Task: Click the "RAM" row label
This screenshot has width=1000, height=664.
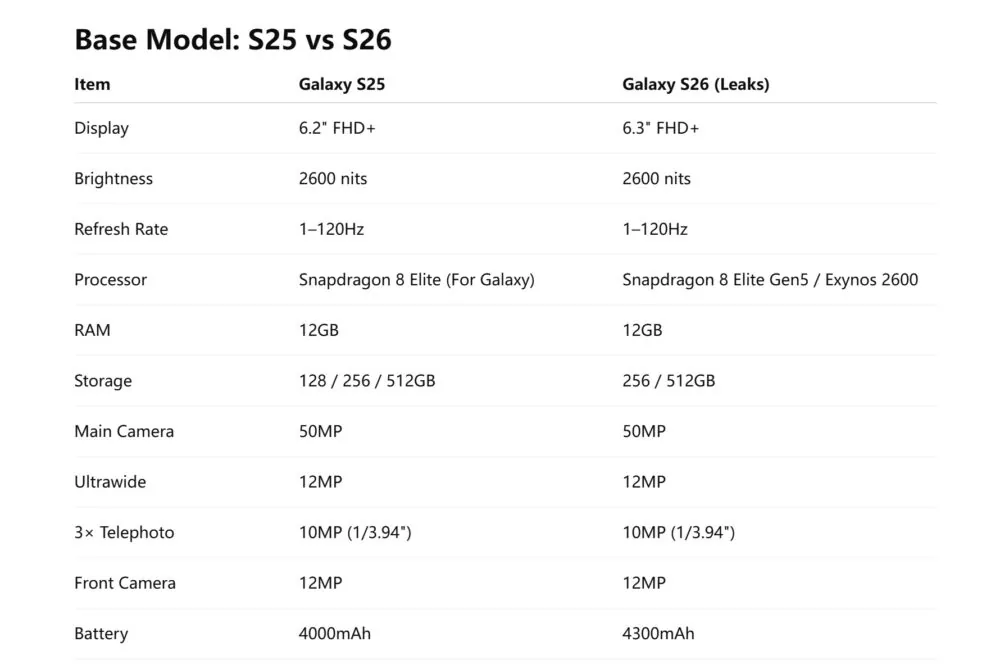Action: pos(92,330)
